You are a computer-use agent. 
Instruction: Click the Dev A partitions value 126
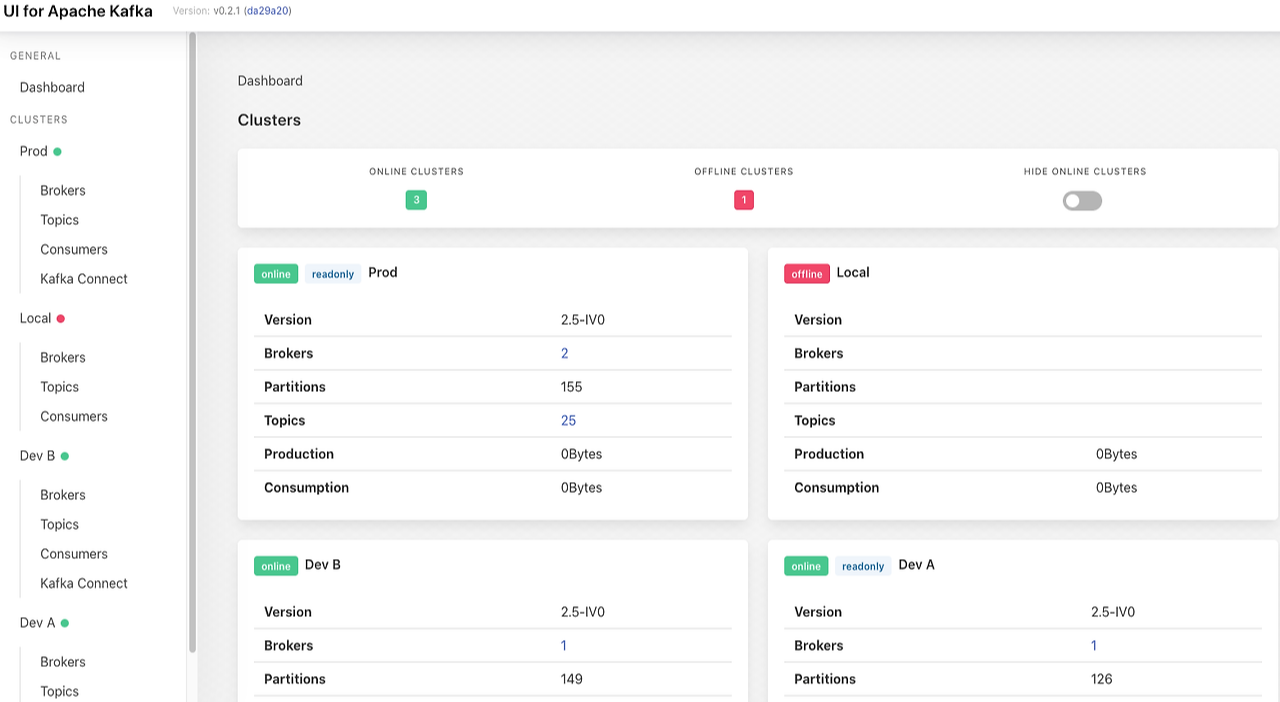(1102, 679)
